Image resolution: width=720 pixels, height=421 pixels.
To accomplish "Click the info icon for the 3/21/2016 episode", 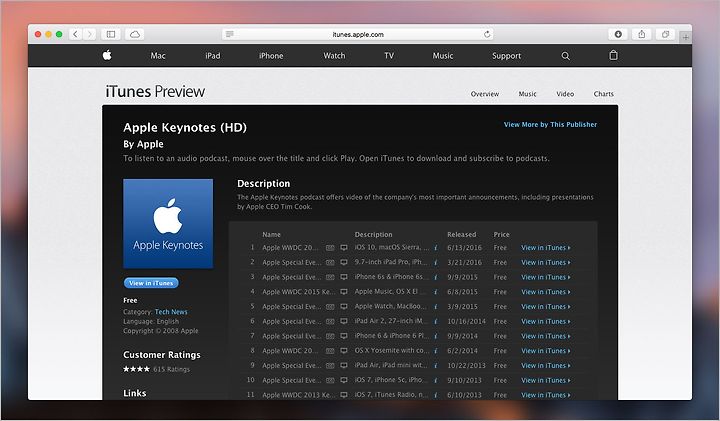I will (x=435, y=263).
